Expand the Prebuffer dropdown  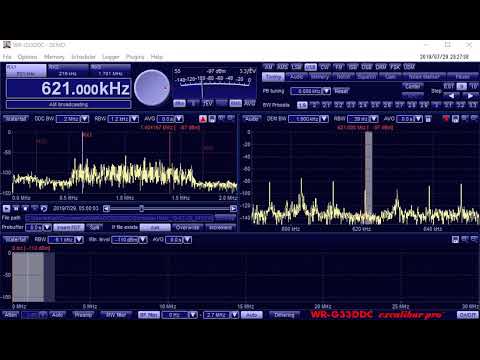[x=47, y=227]
